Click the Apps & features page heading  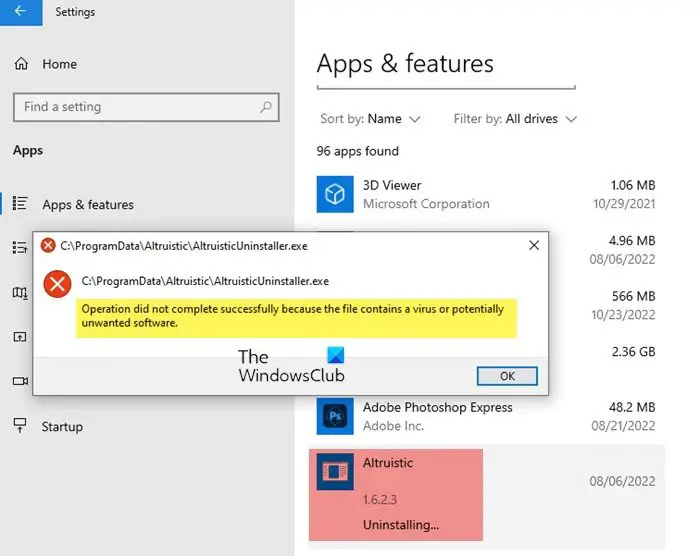point(405,63)
